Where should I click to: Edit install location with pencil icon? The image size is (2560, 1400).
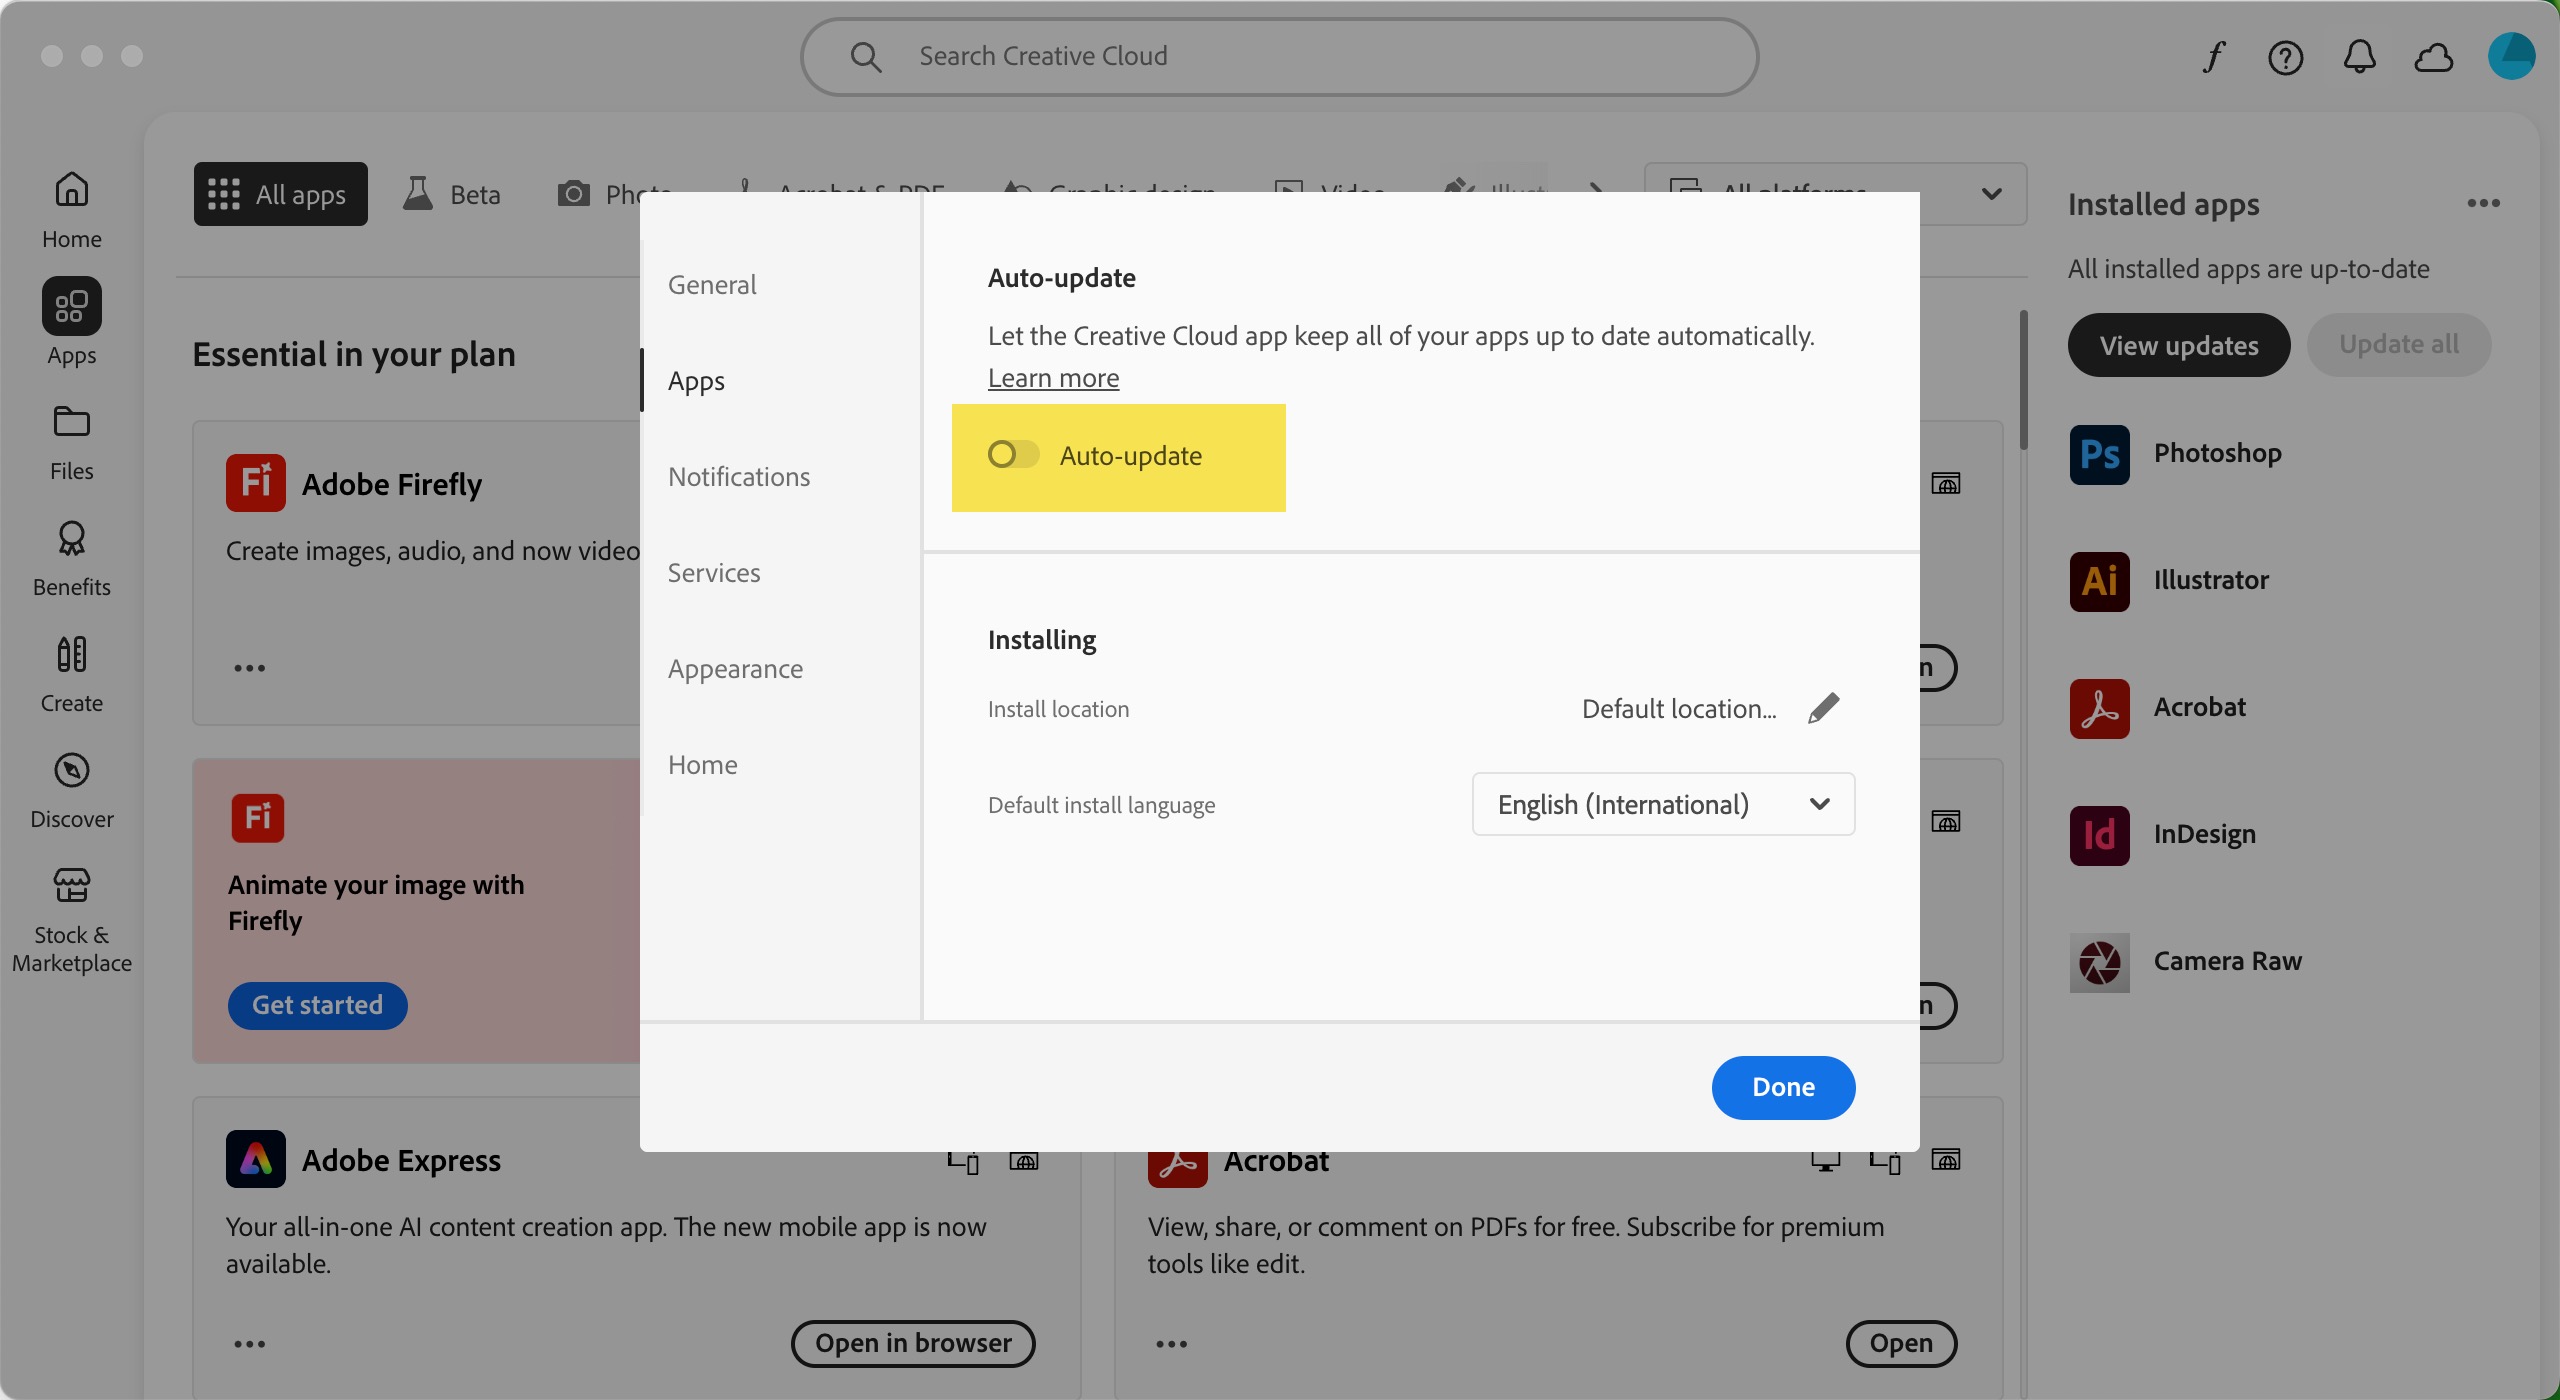point(1824,708)
